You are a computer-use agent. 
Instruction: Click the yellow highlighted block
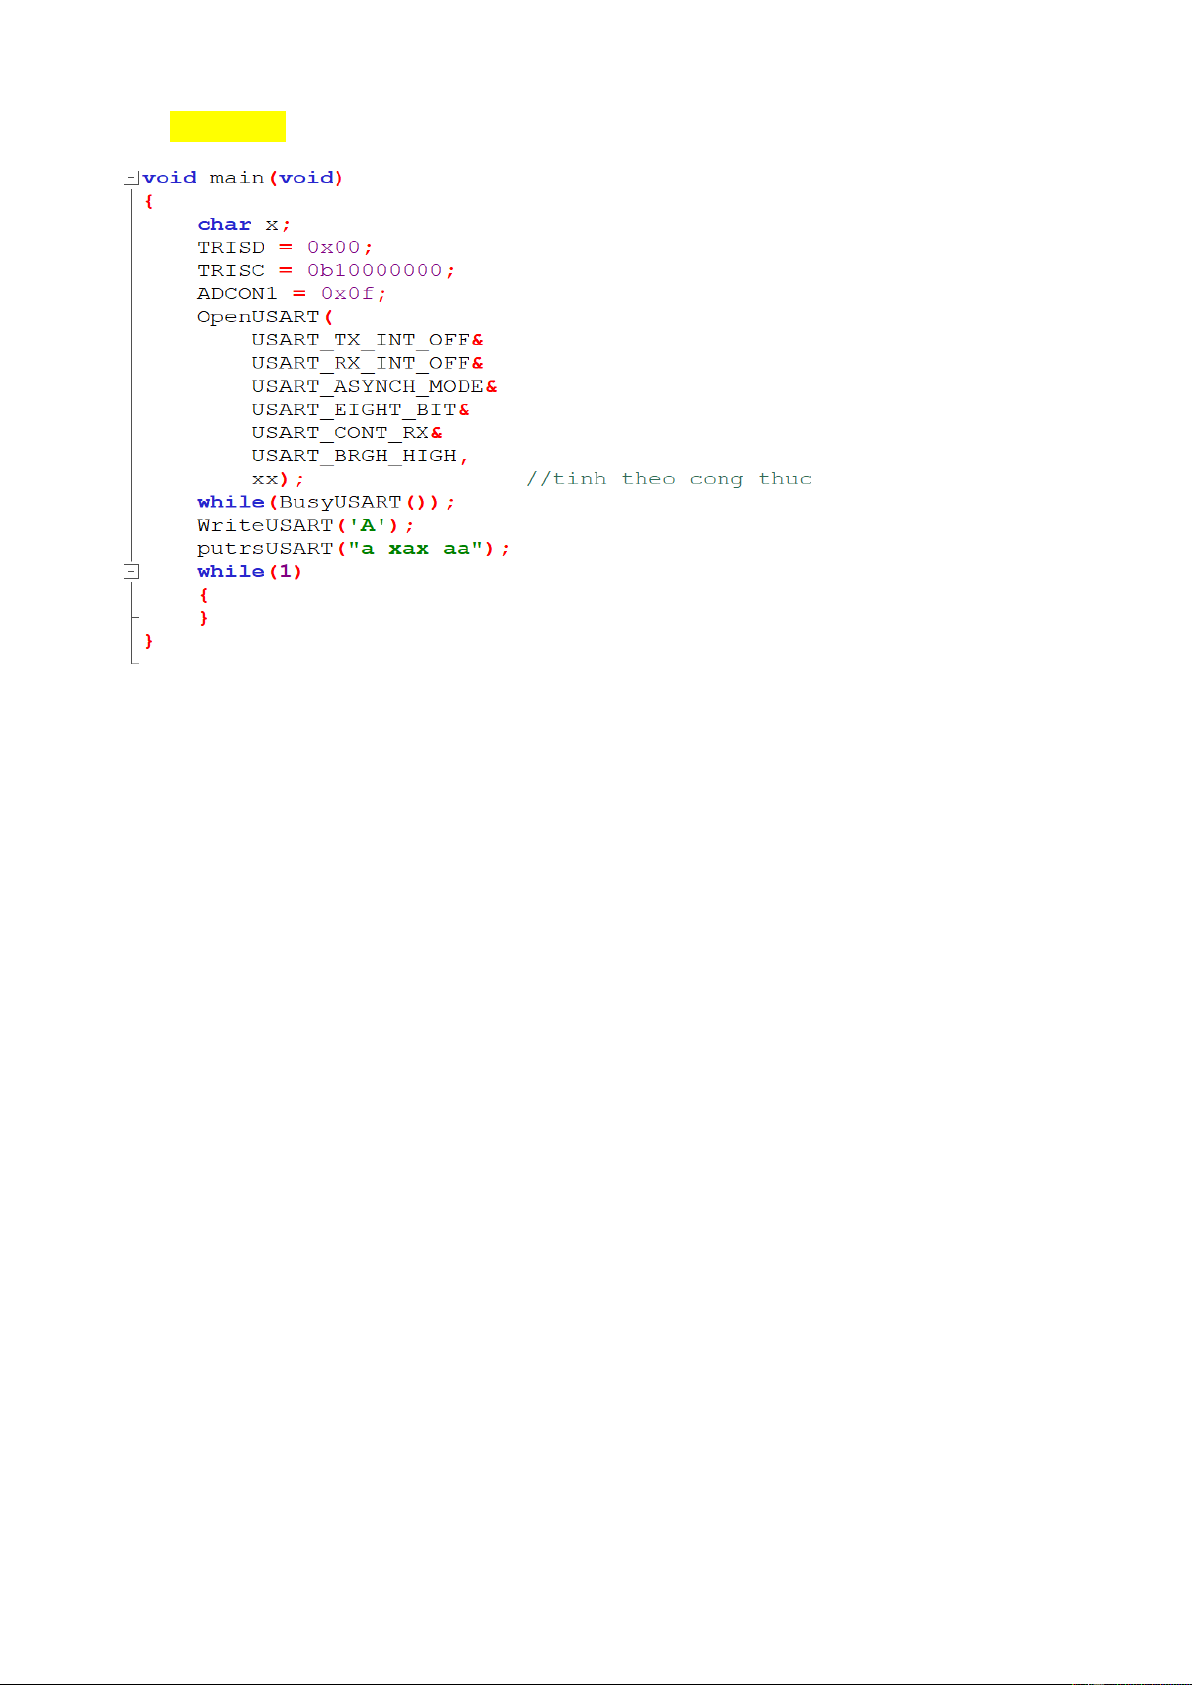click(227, 126)
